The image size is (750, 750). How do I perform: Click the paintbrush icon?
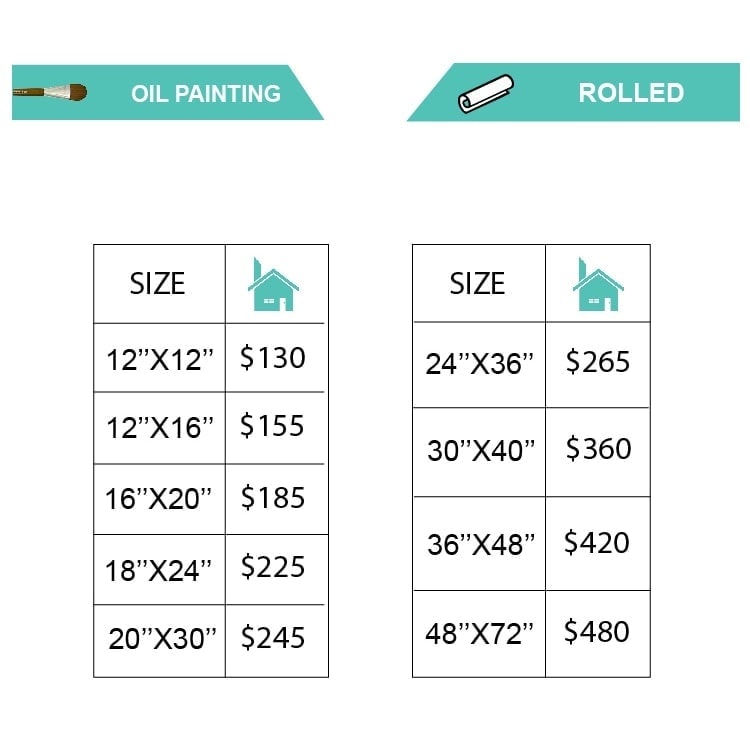click(50, 93)
